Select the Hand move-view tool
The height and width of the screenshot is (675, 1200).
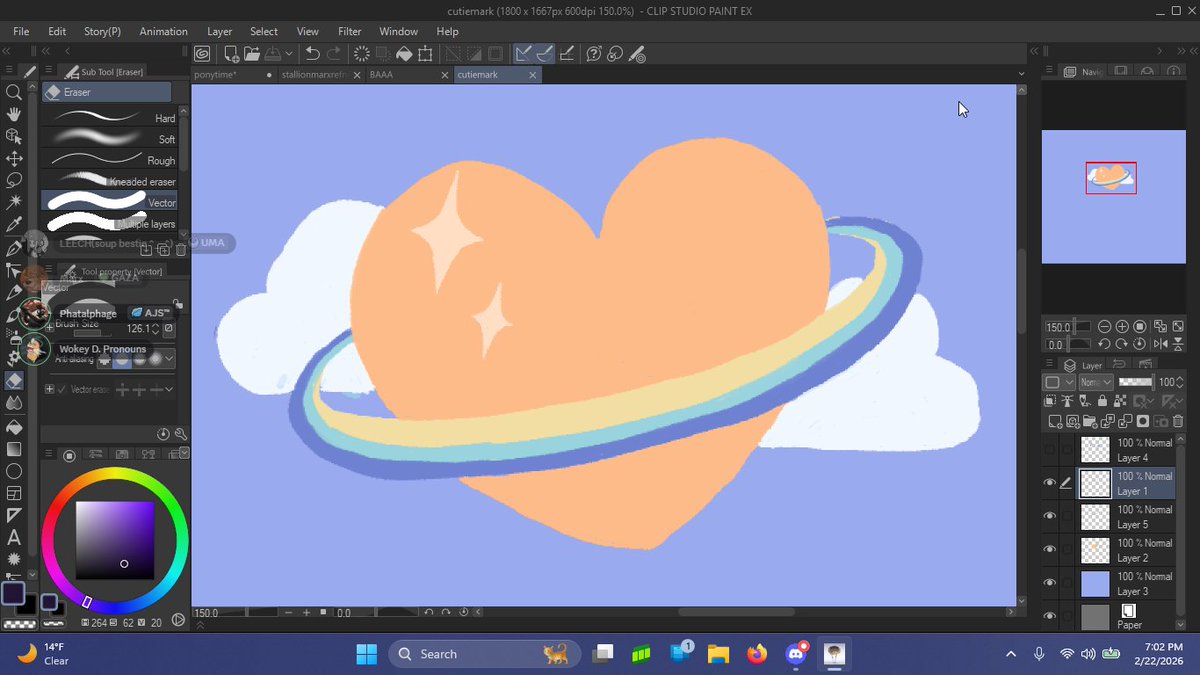(14, 114)
